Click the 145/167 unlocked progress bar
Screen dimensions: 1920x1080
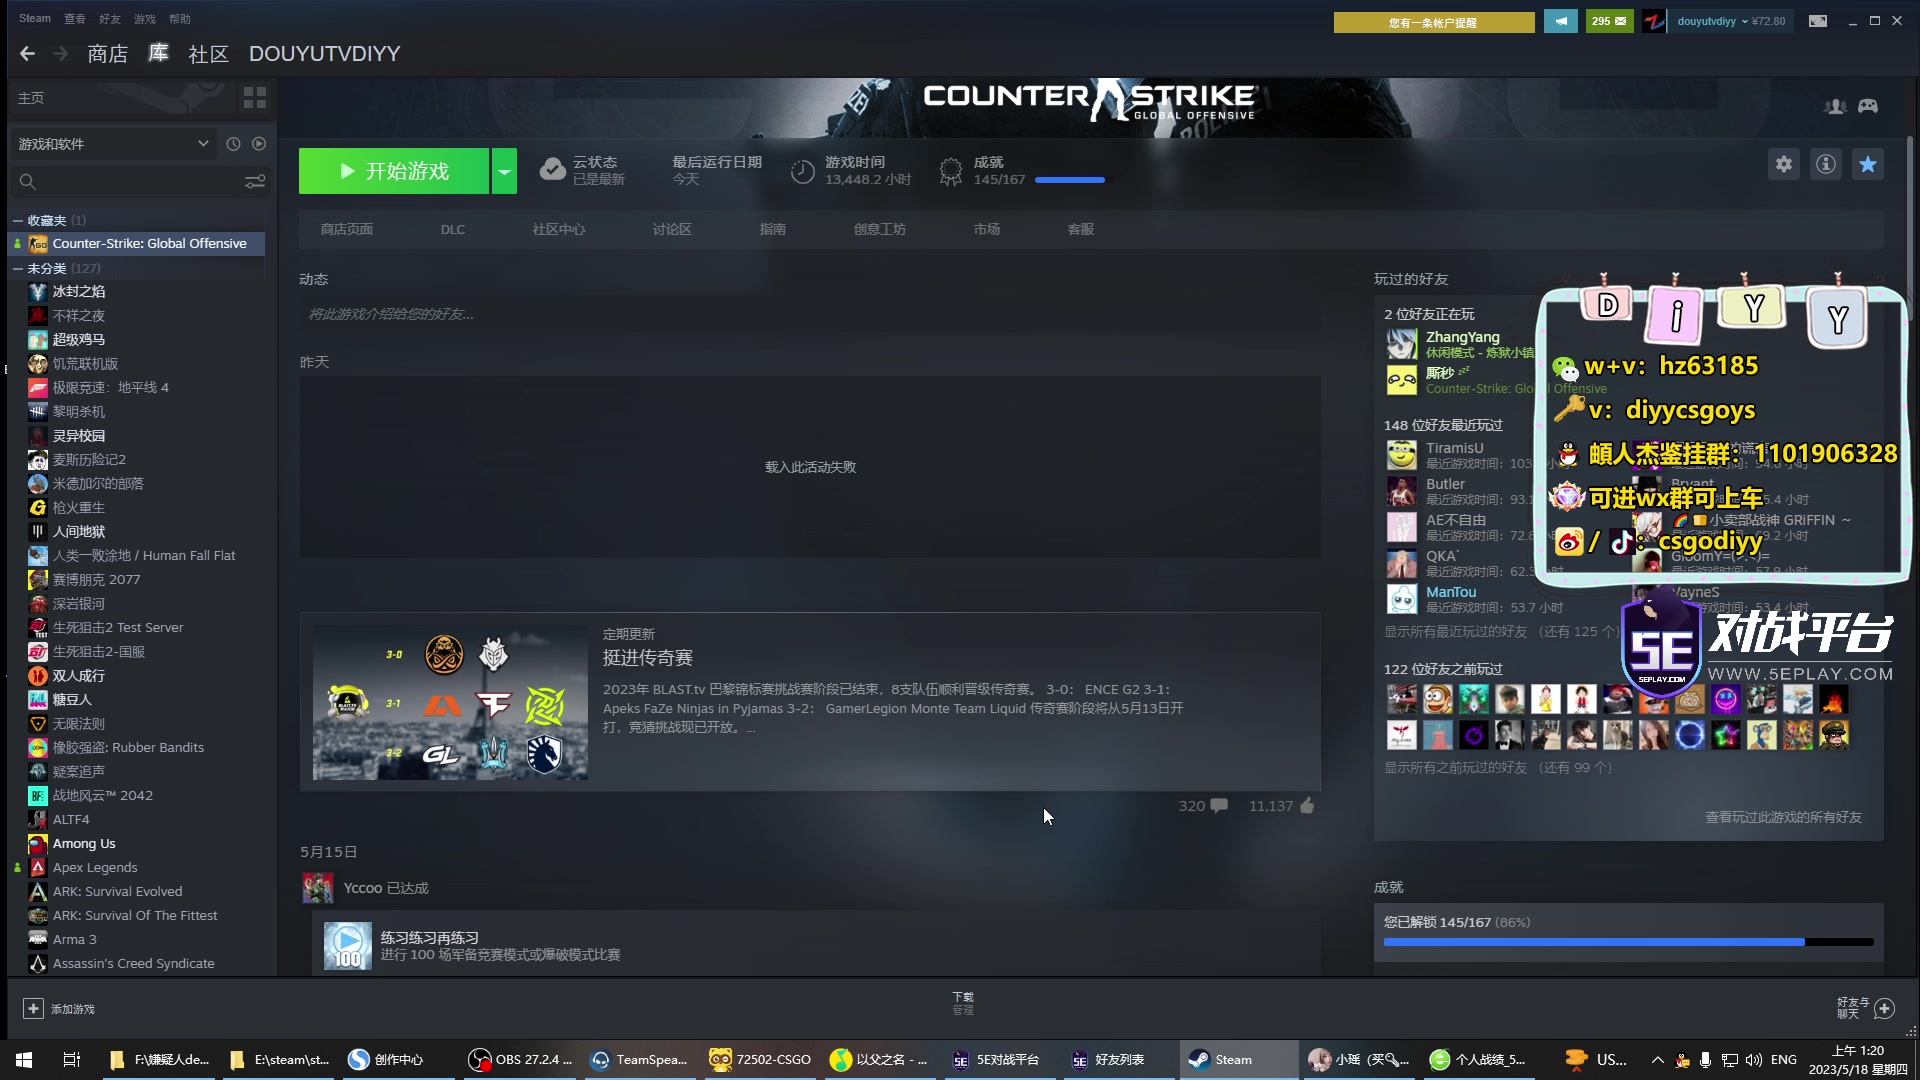(x=1628, y=942)
